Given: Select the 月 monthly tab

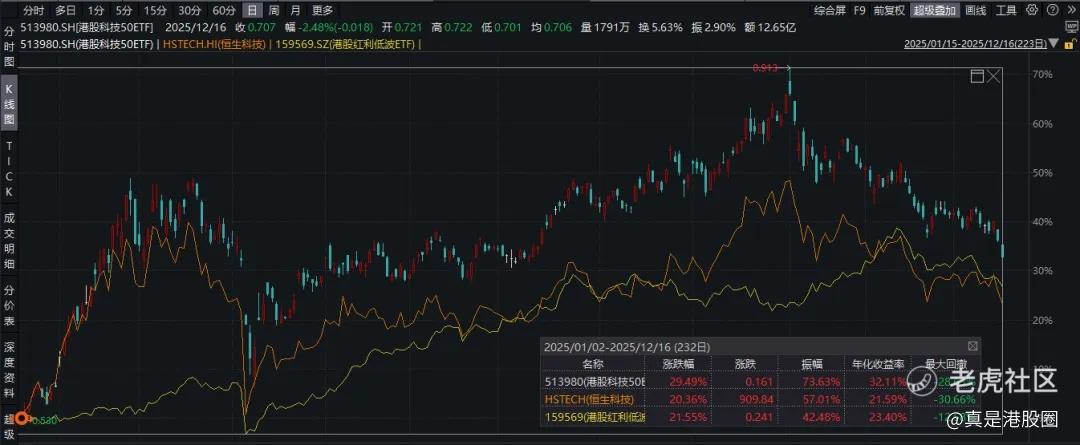Looking at the screenshot, I should [295, 10].
